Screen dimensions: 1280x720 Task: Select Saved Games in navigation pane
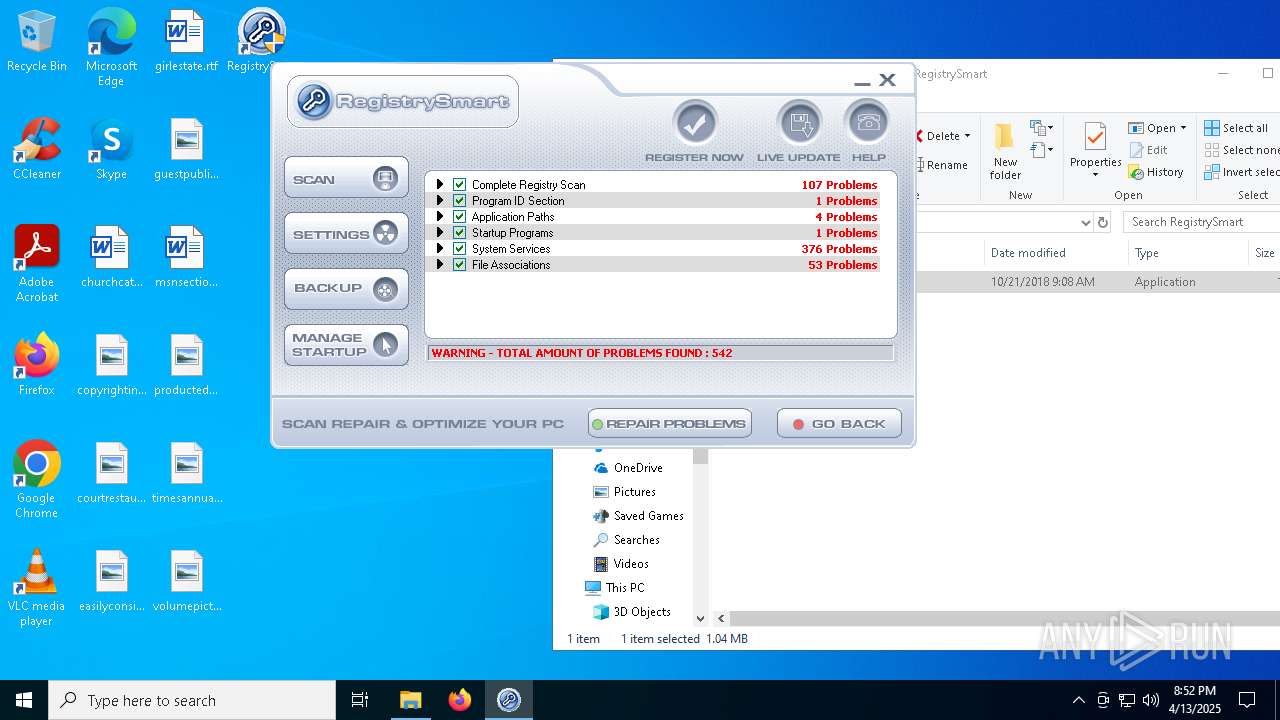(x=639, y=516)
